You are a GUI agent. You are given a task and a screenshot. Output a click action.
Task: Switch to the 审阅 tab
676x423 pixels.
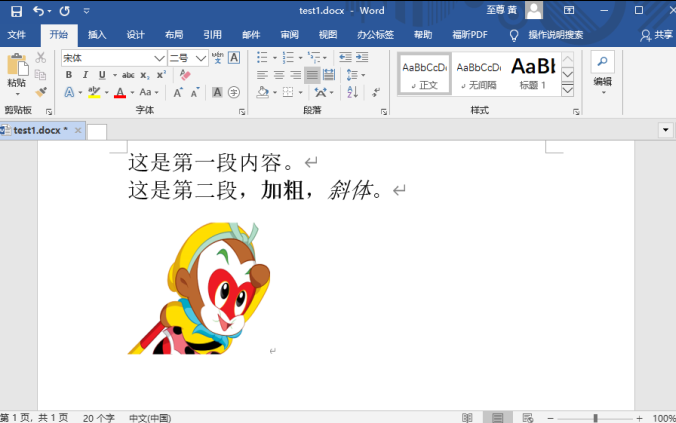coord(289,35)
